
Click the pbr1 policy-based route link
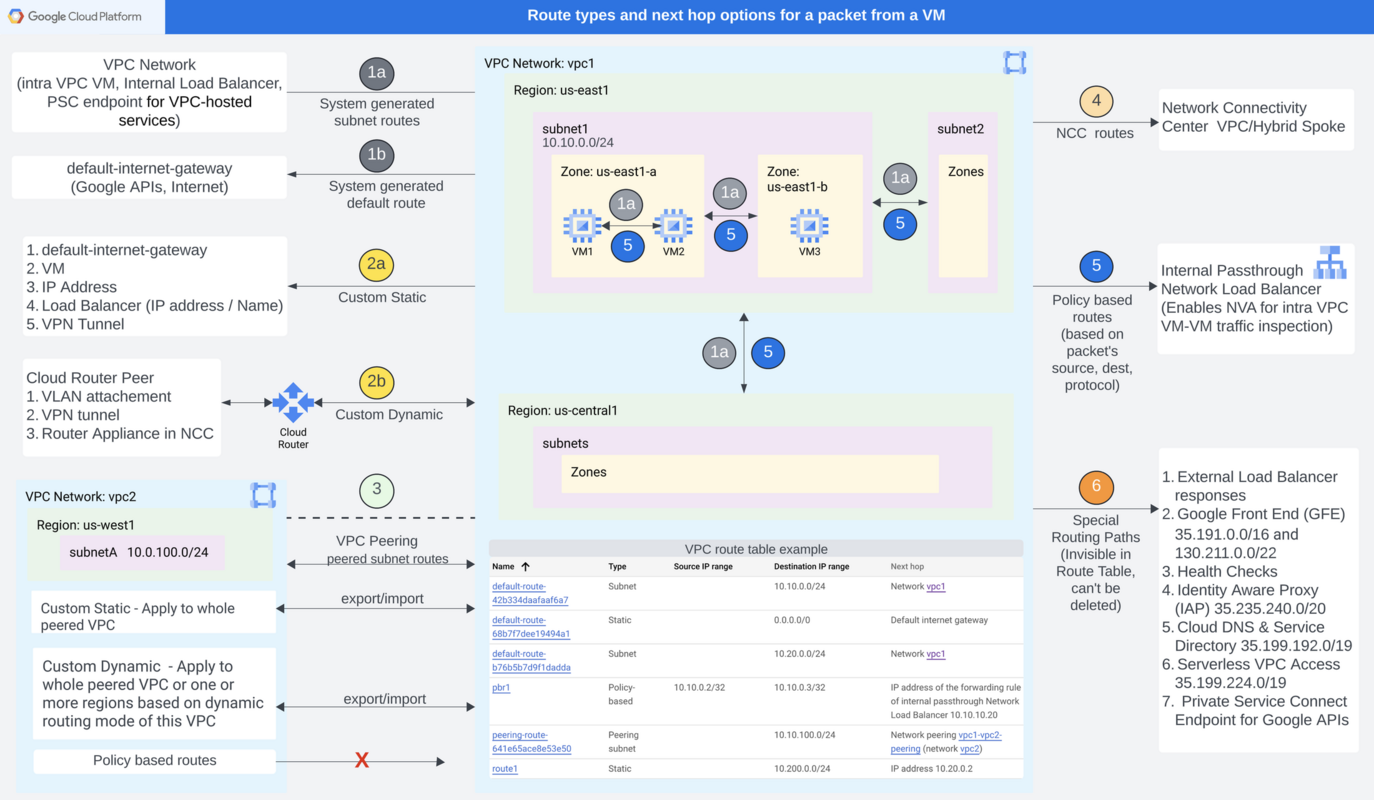point(500,688)
